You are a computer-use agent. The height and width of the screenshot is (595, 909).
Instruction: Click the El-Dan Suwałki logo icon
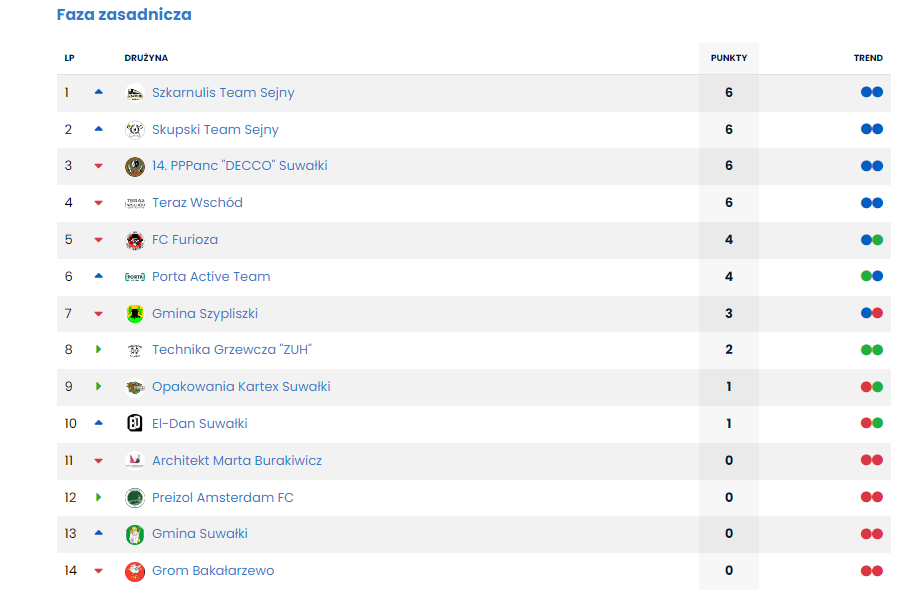coord(134,424)
